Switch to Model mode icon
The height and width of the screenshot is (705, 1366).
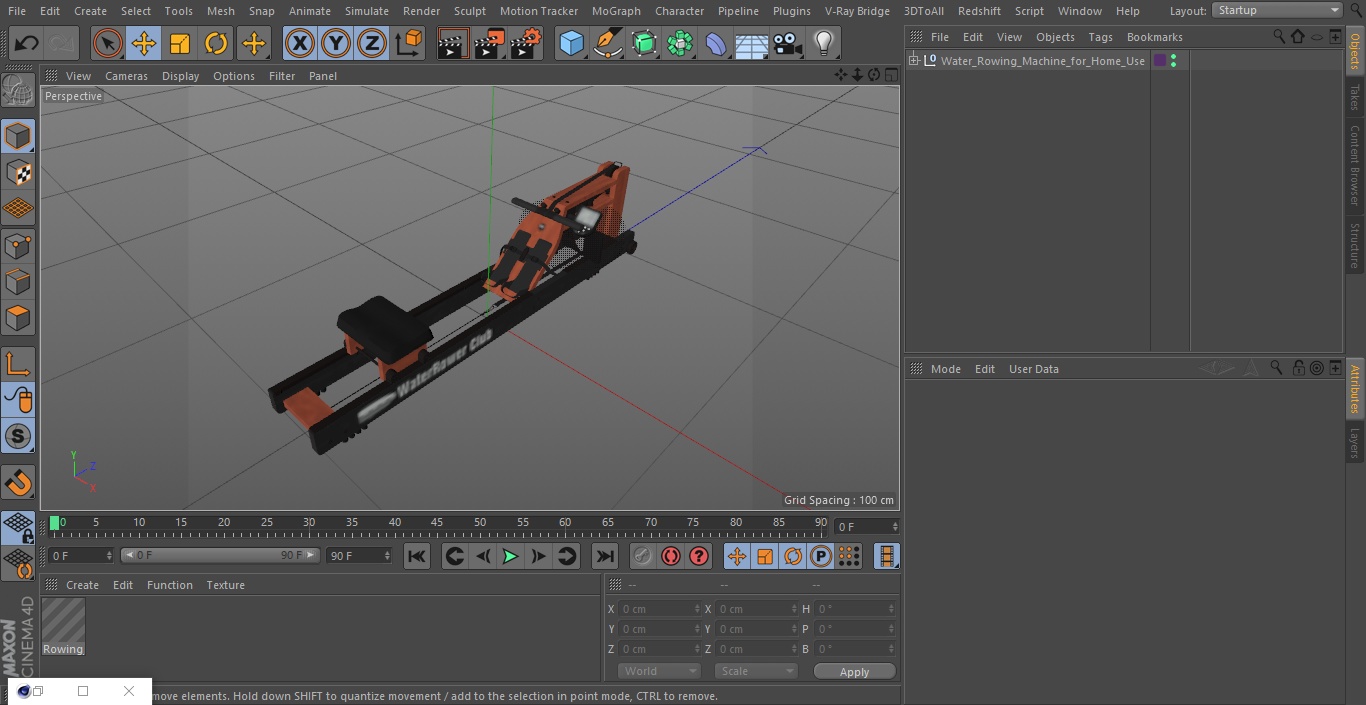tap(18, 136)
